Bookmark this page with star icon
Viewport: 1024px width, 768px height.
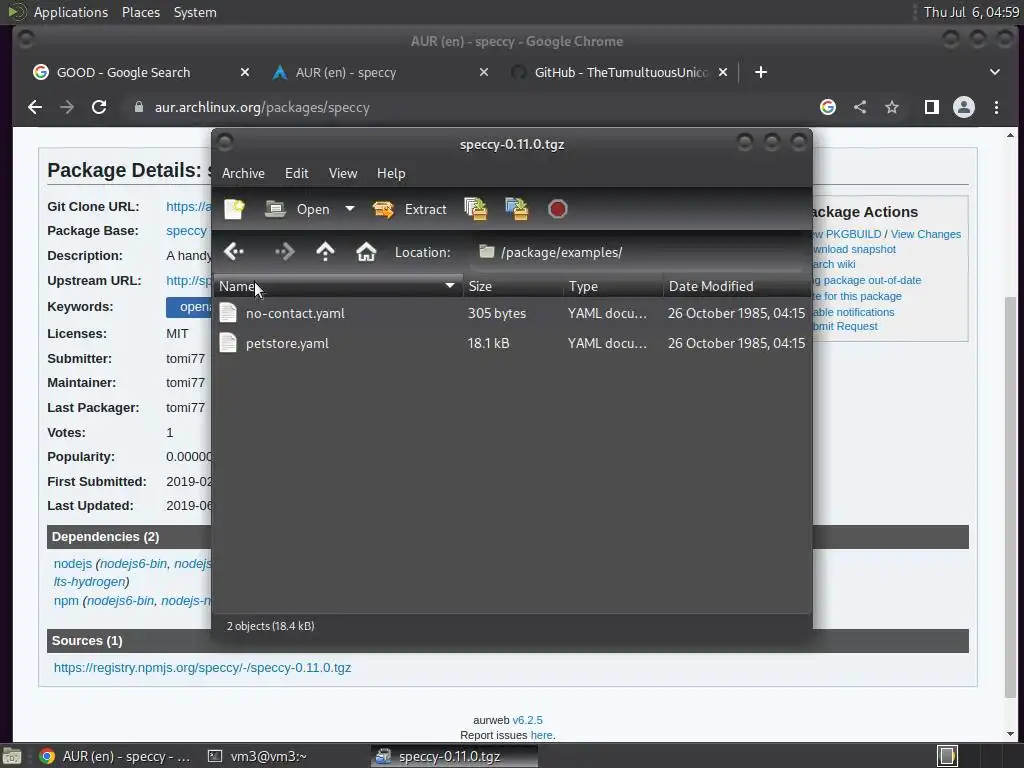pos(892,107)
